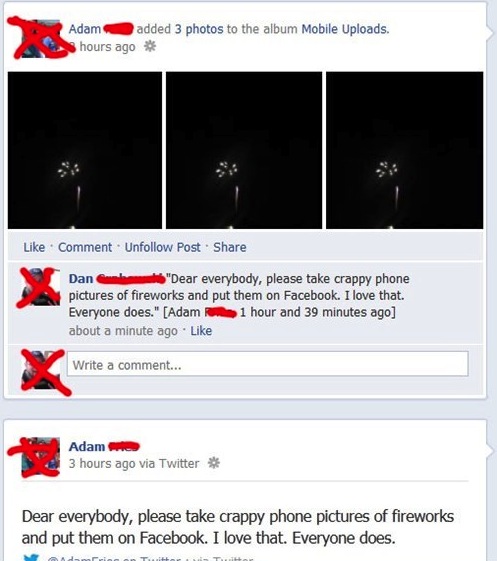Open the third fireworks photo thumbnail
The width and height of the screenshot is (497, 561).
405,150
